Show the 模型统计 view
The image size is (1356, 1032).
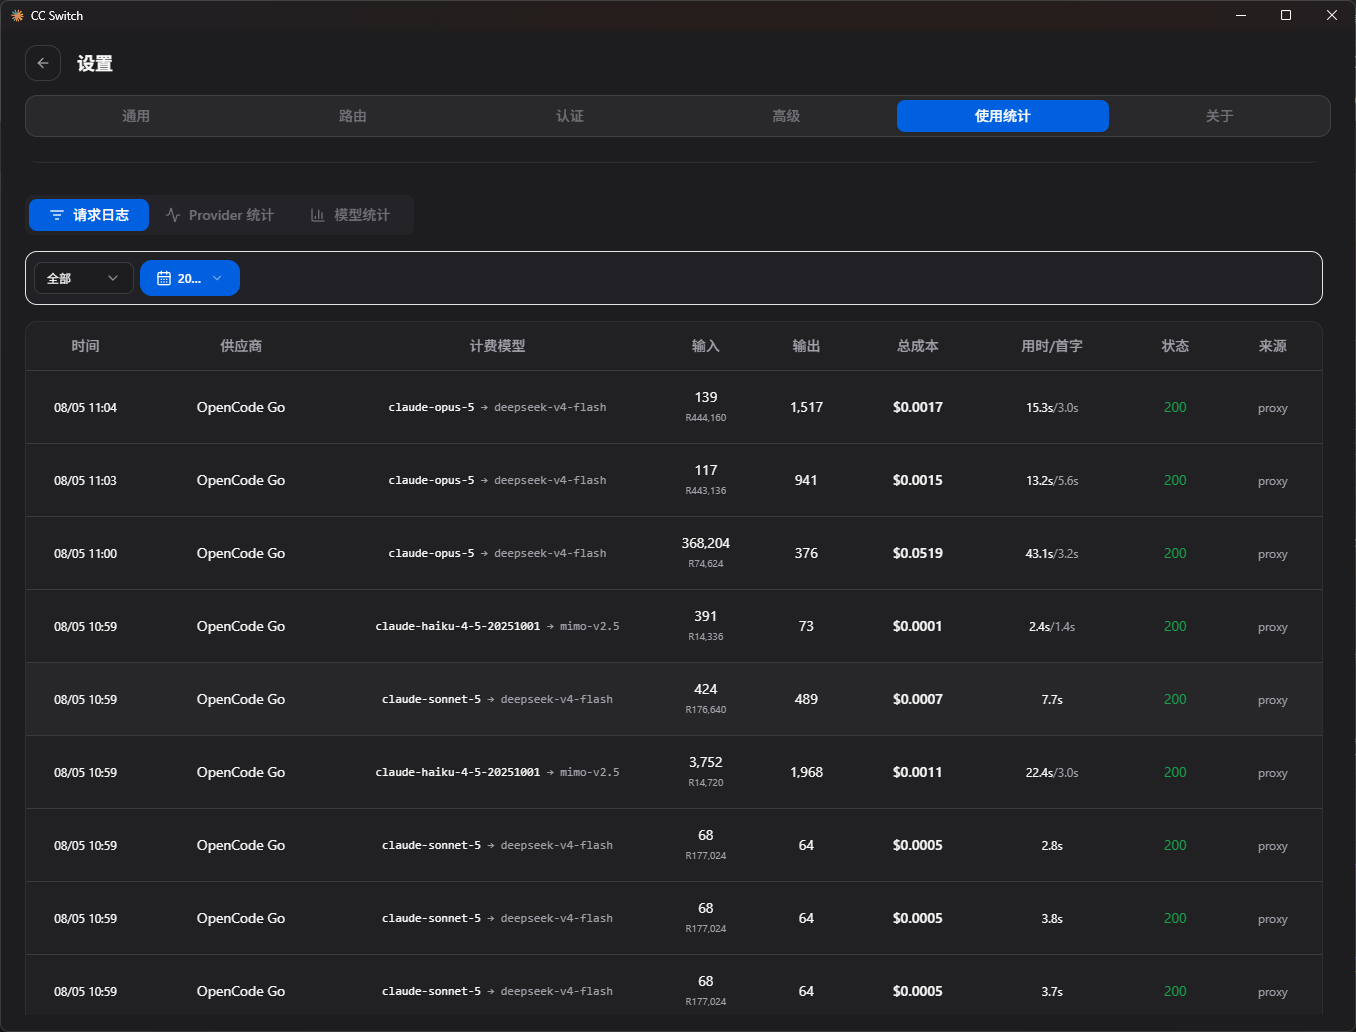coord(350,215)
